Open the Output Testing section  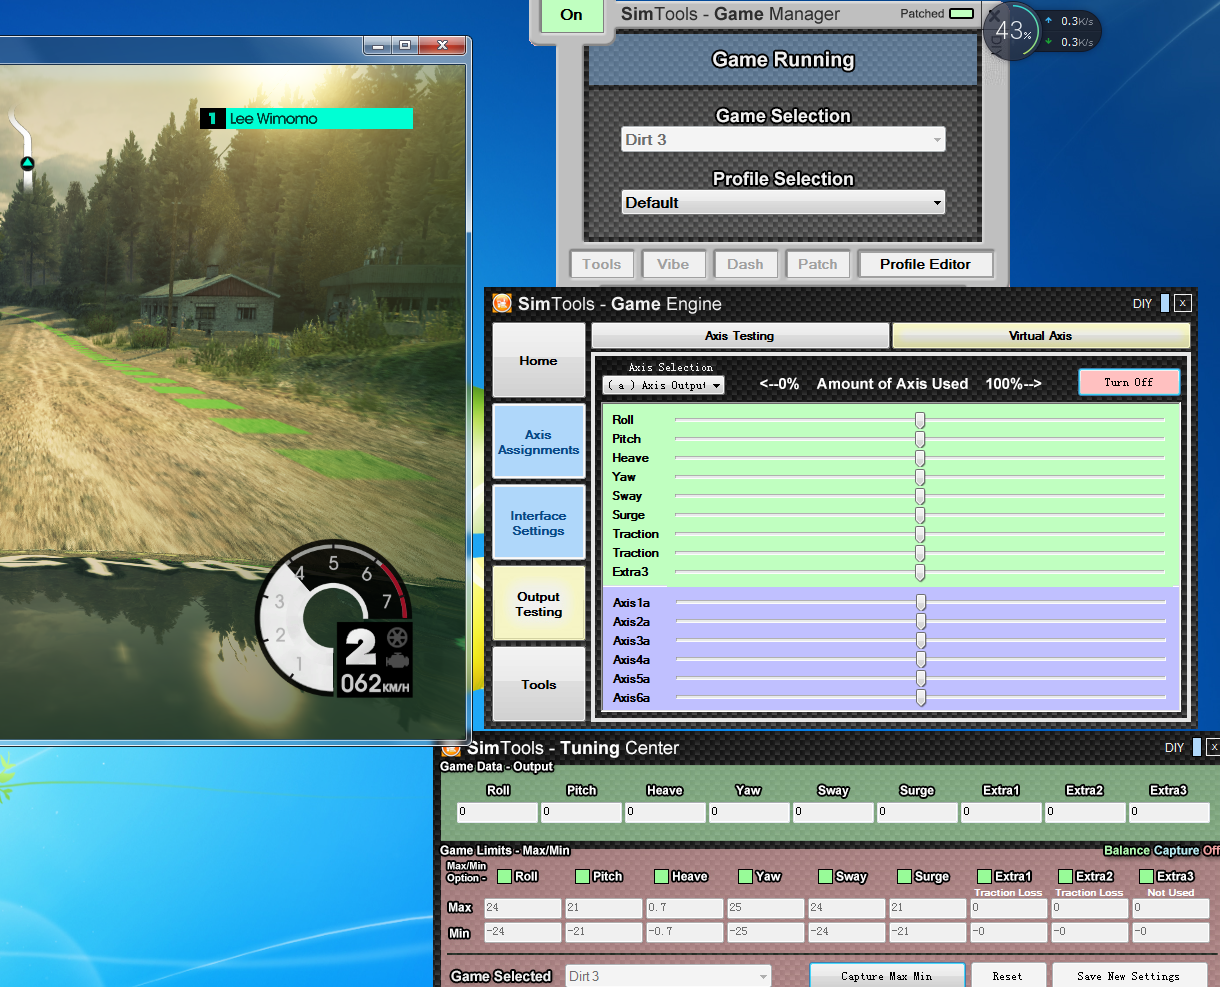(538, 604)
